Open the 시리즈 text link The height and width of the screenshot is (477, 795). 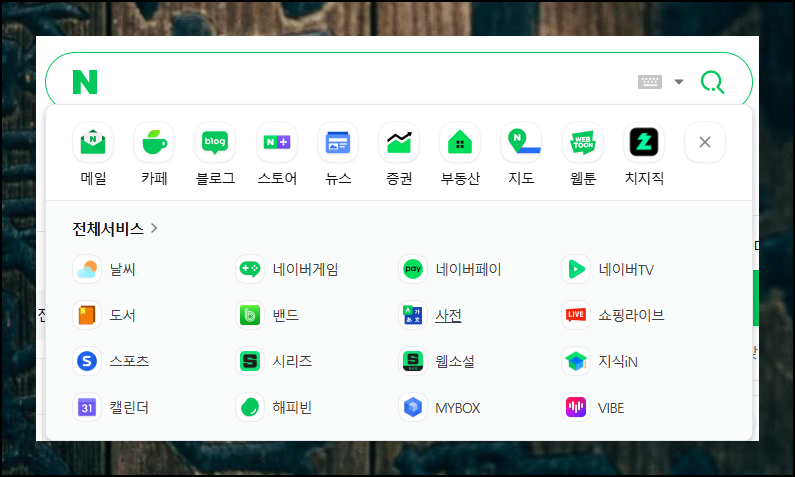[292, 361]
